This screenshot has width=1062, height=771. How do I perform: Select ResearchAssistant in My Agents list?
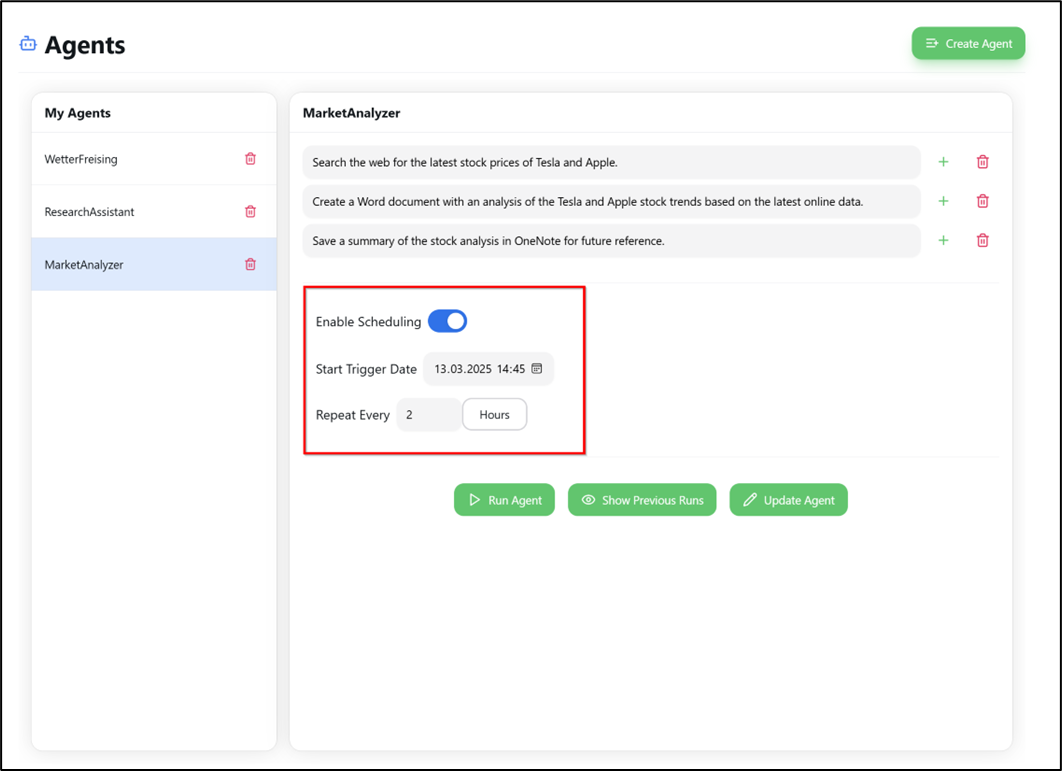[x=89, y=212]
